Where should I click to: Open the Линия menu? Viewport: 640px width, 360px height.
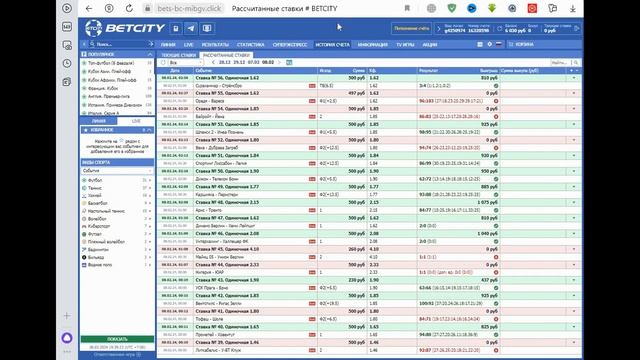[x=168, y=44]
